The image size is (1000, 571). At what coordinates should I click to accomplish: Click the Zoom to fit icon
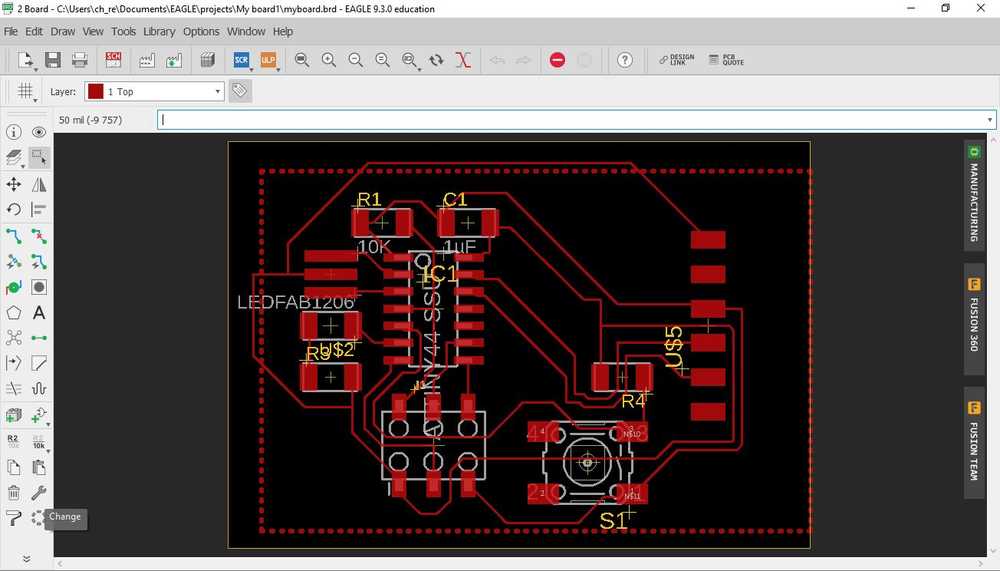(x=302, y=60)
